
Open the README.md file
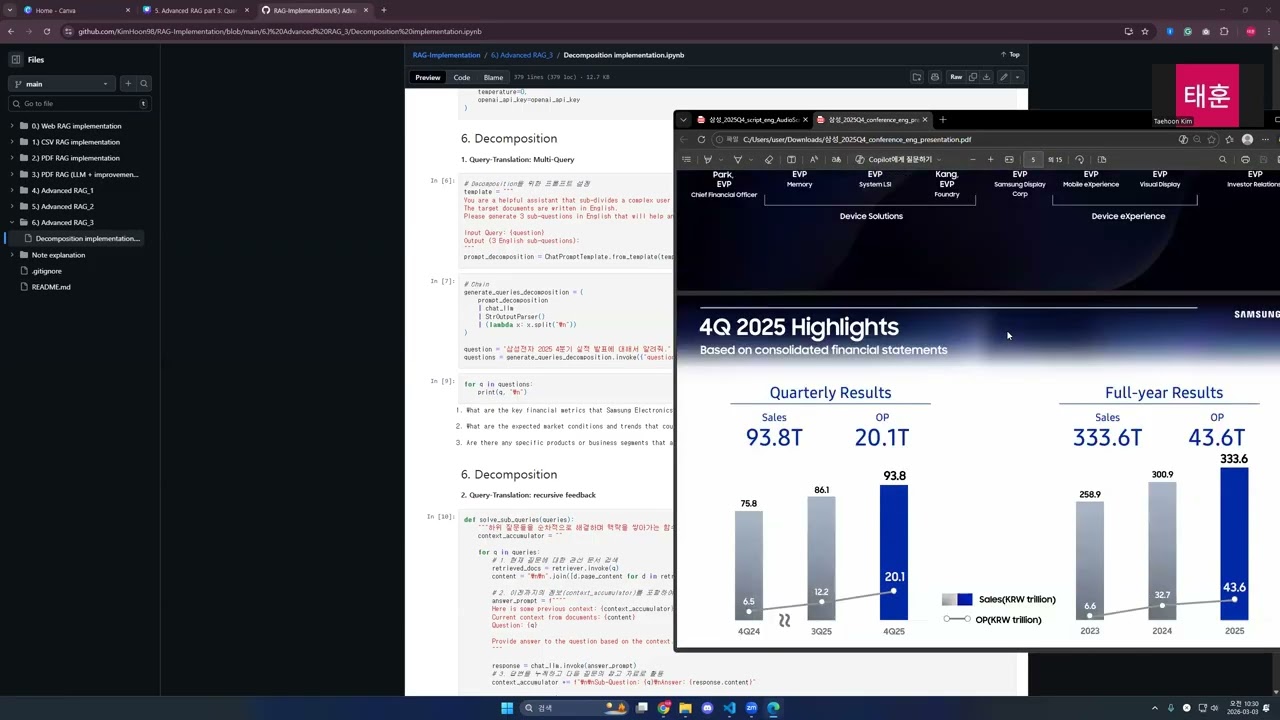tap(51, 287)
